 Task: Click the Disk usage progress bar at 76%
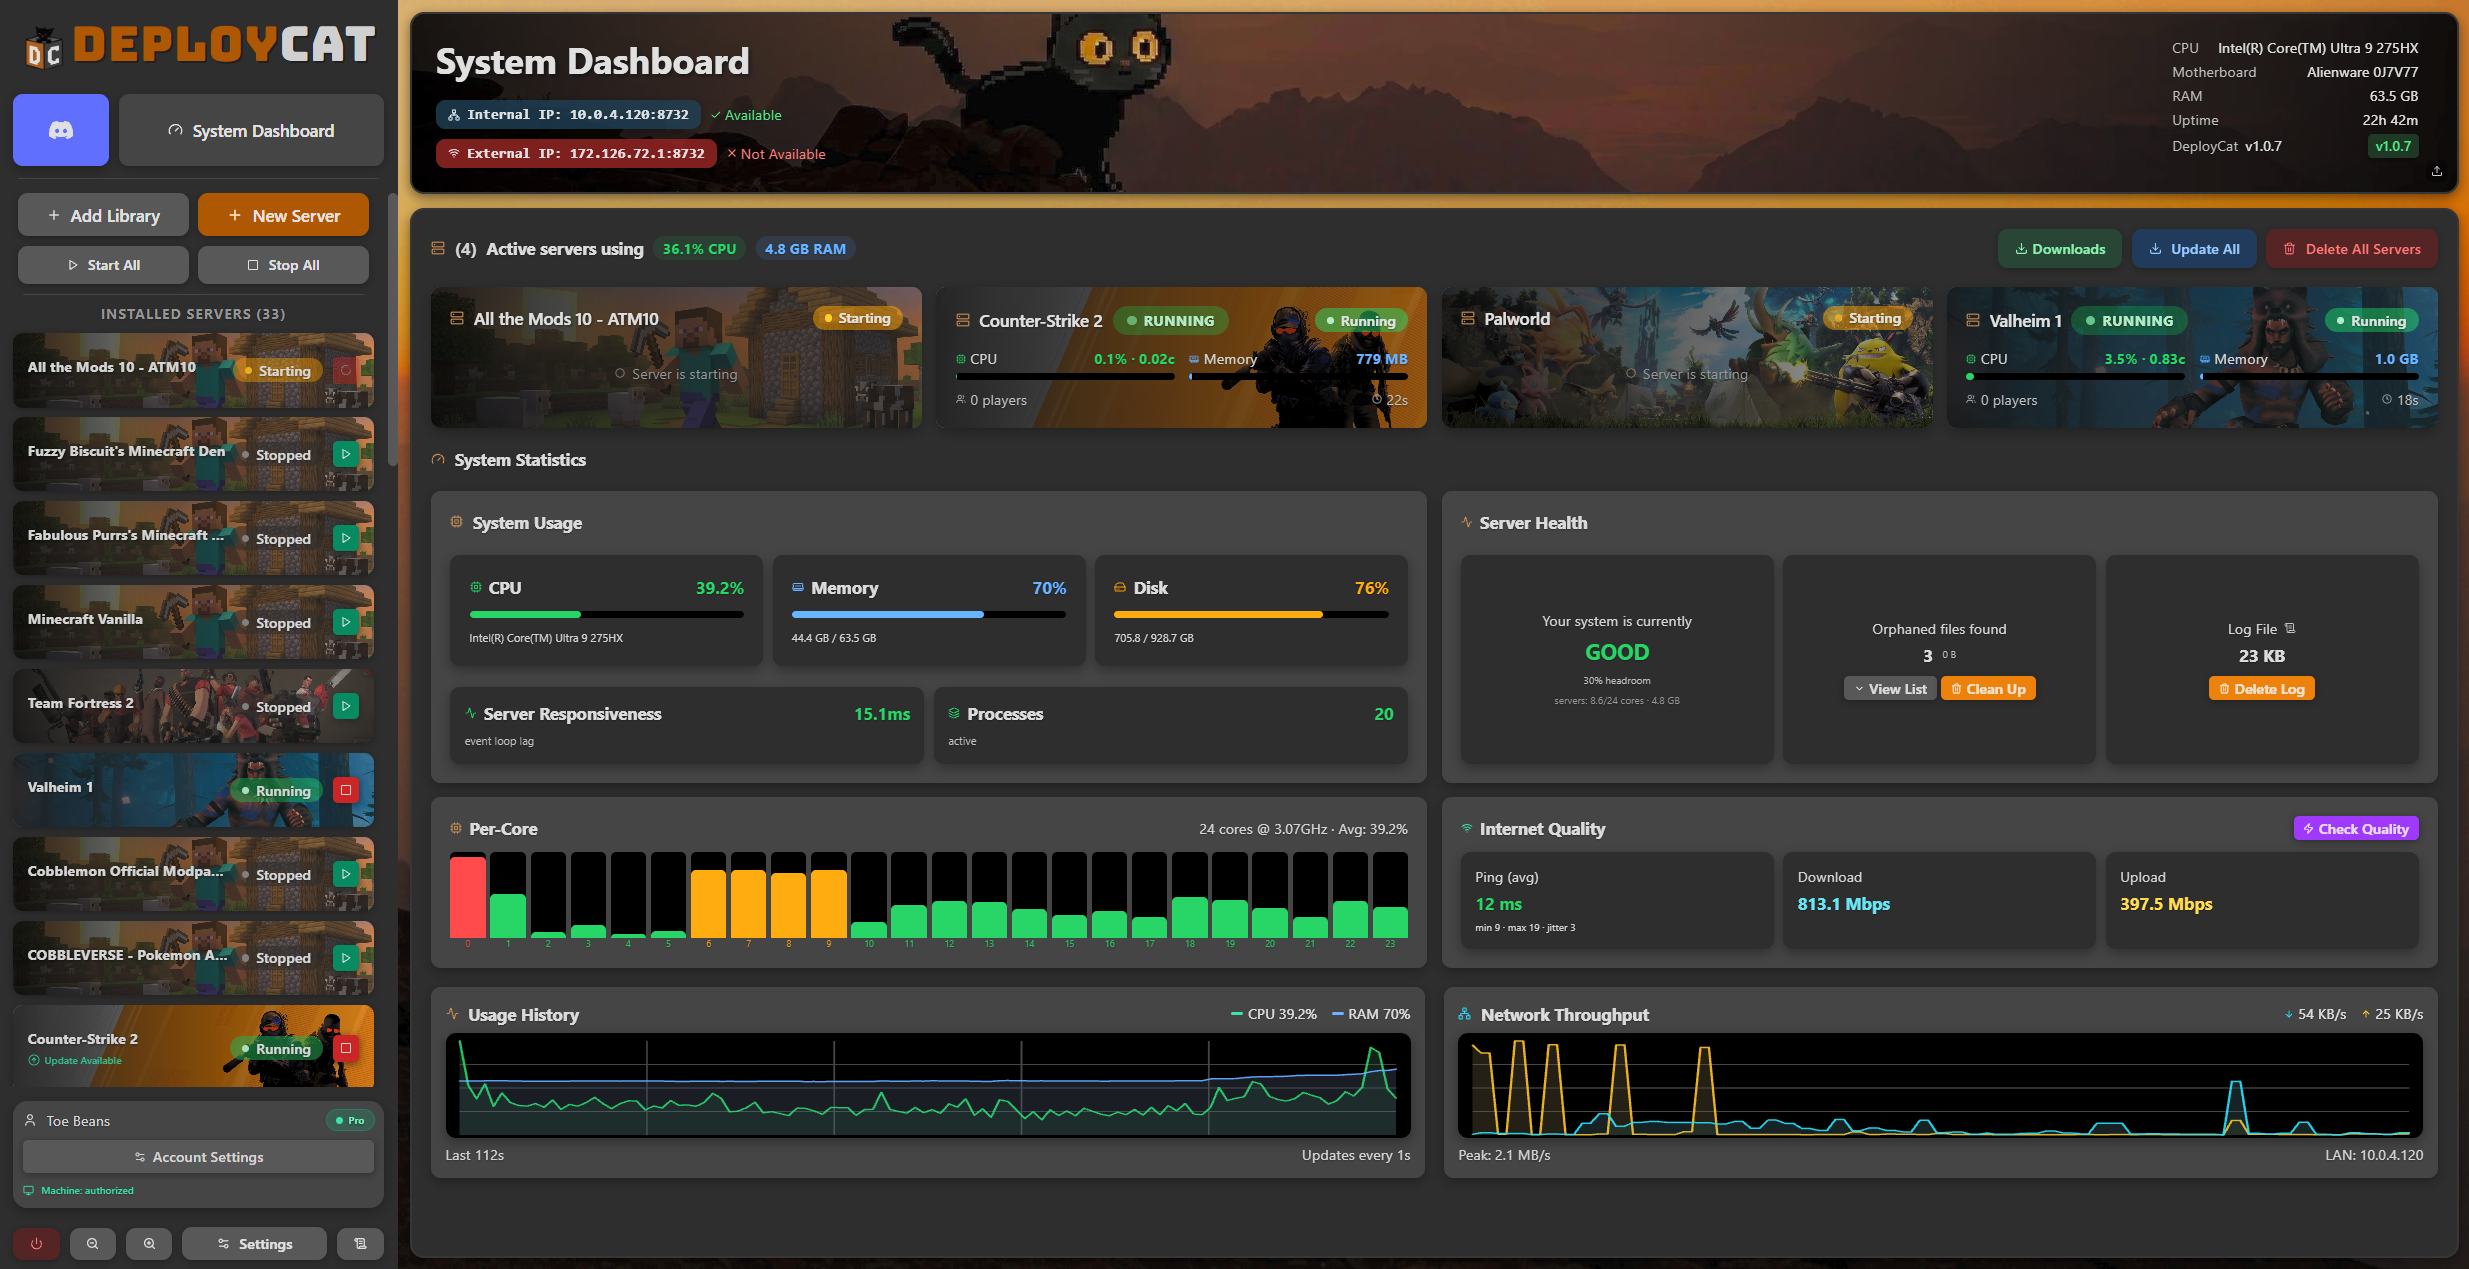click(1251, 614)
